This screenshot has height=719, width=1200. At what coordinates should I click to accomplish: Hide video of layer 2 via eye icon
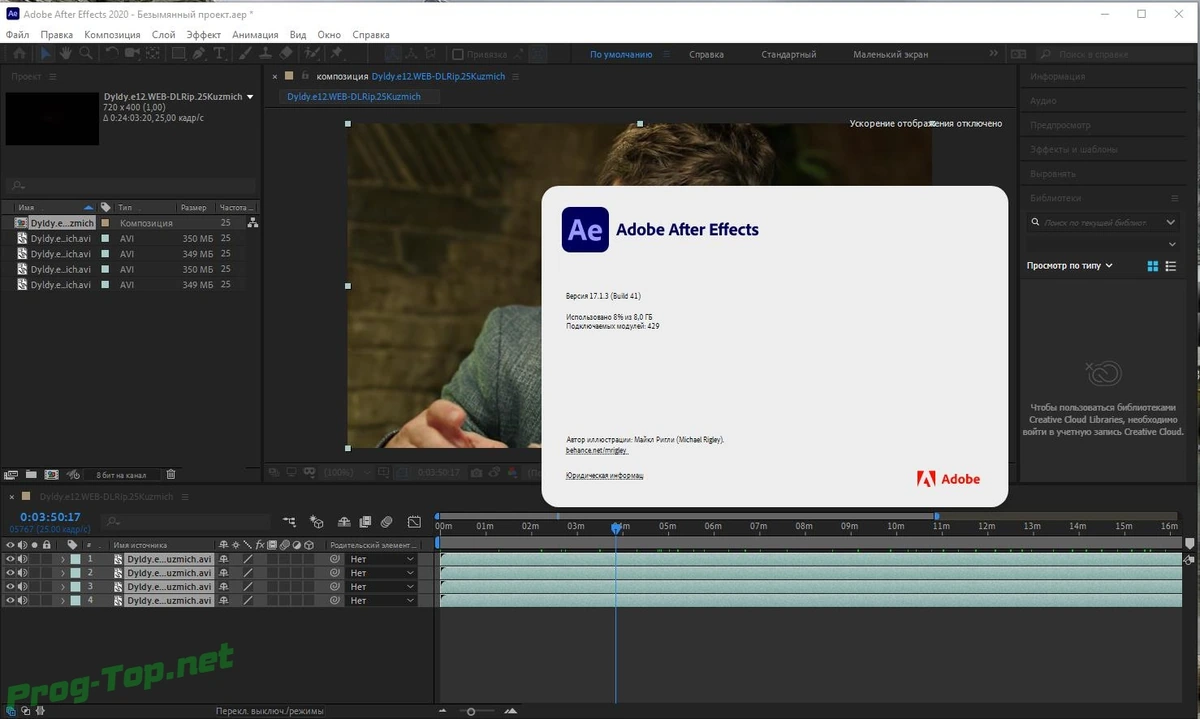[10, 573]
